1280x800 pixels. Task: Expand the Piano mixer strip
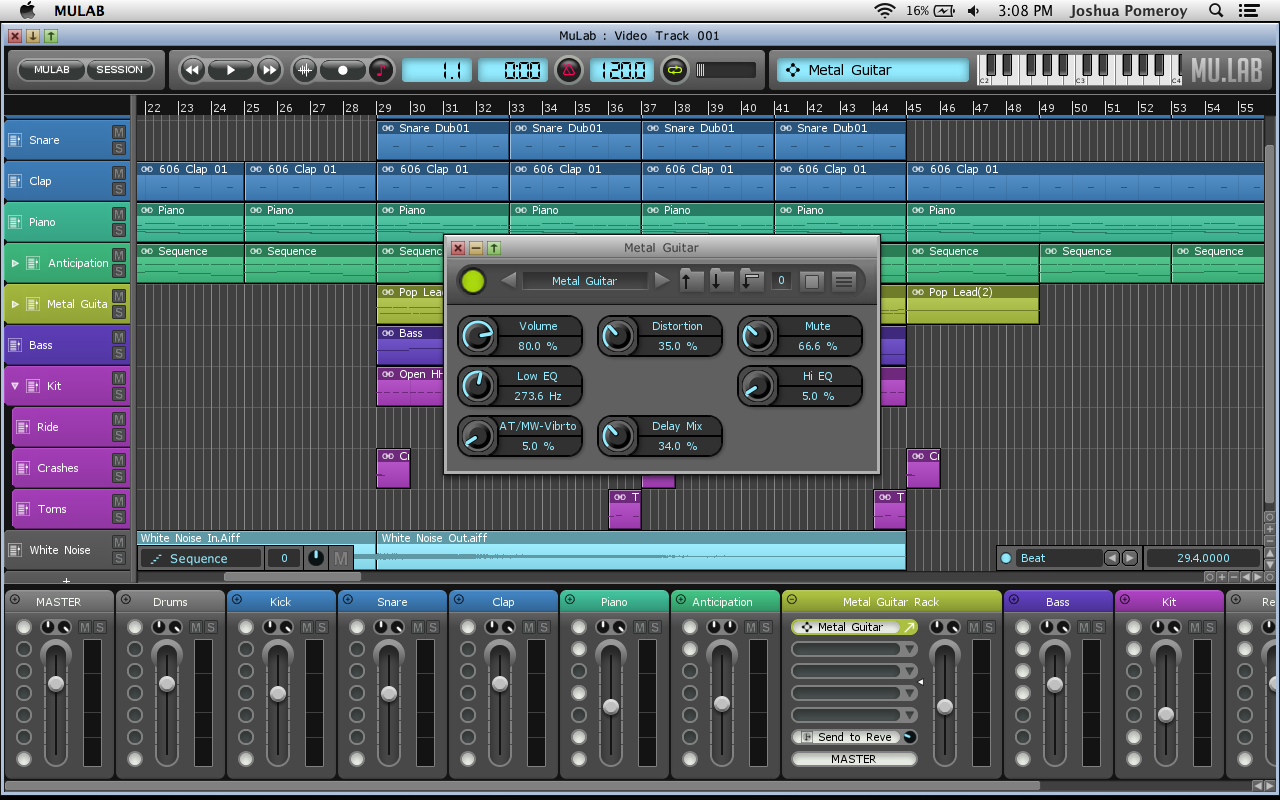point(570,600)
